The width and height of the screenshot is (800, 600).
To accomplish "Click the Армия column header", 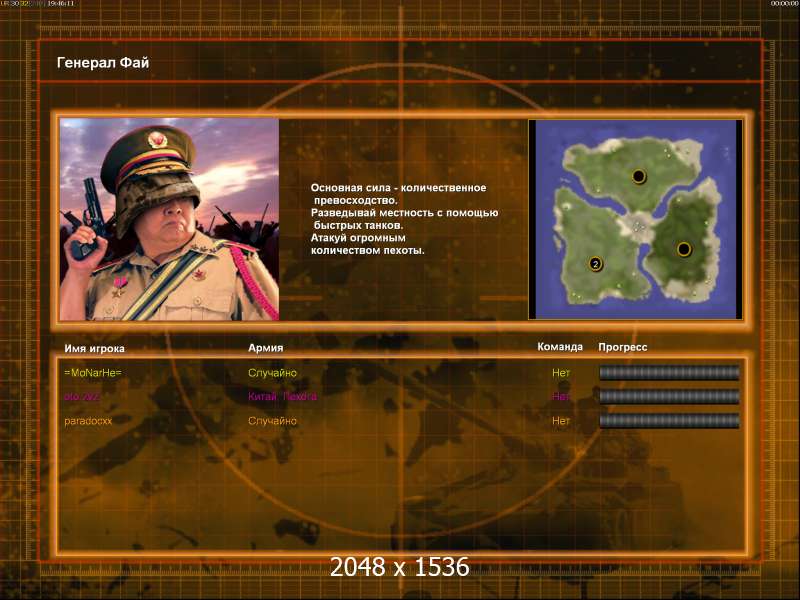I will 265,348.
